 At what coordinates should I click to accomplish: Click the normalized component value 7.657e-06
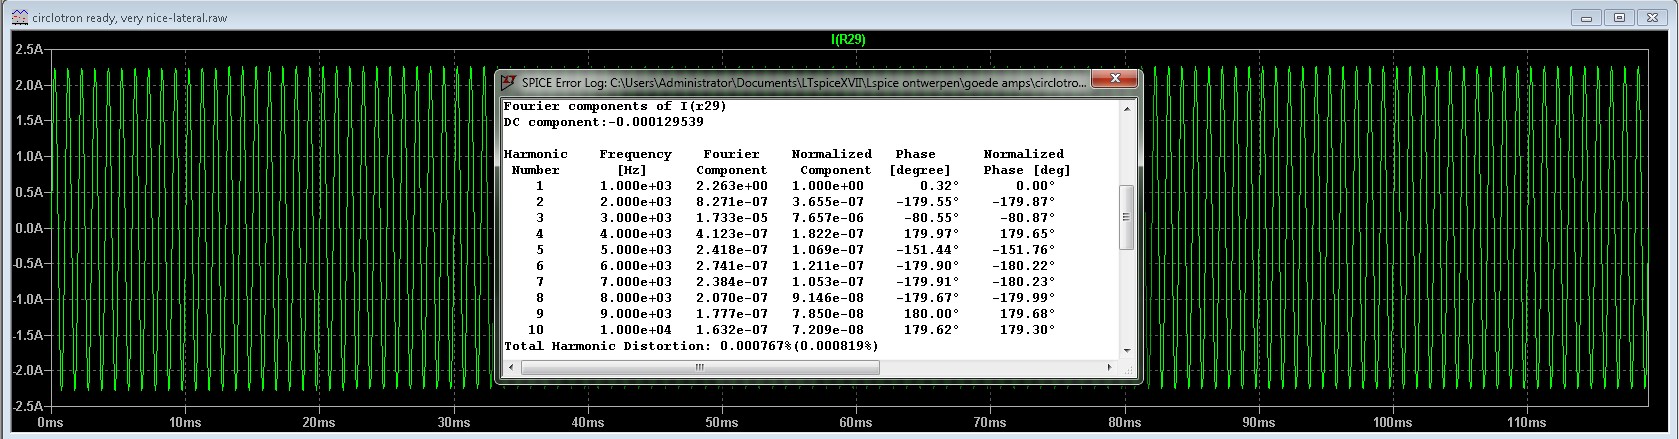pos(828,218)
